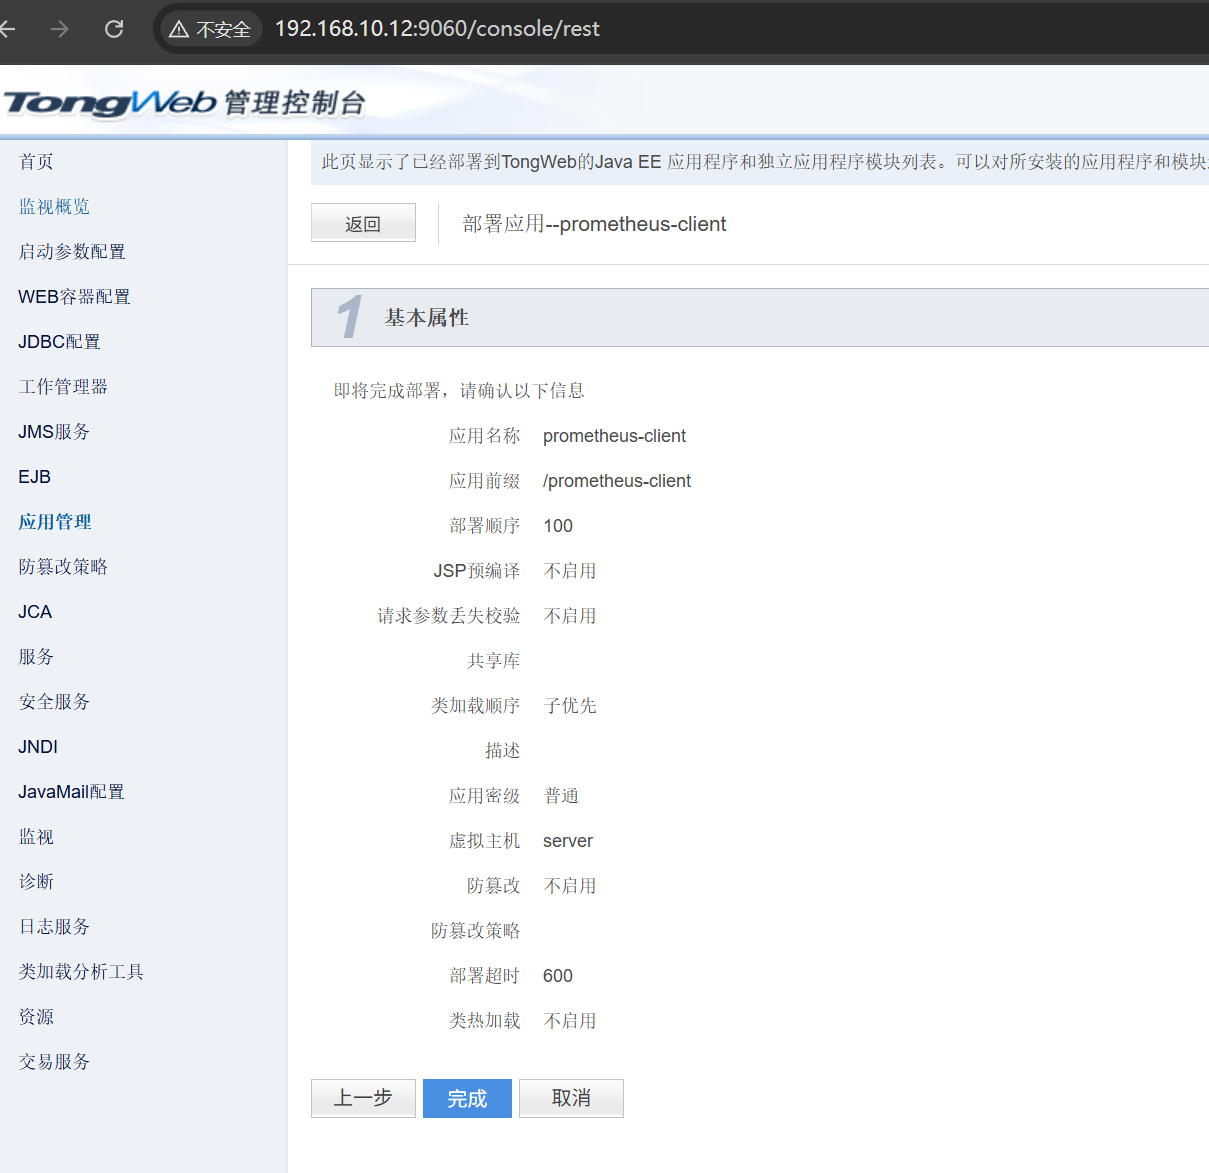Image resolution: width=1209 pixels, height=1173 pixels.
Task: Click the browser back arrow
Action: tap(7, 29)
